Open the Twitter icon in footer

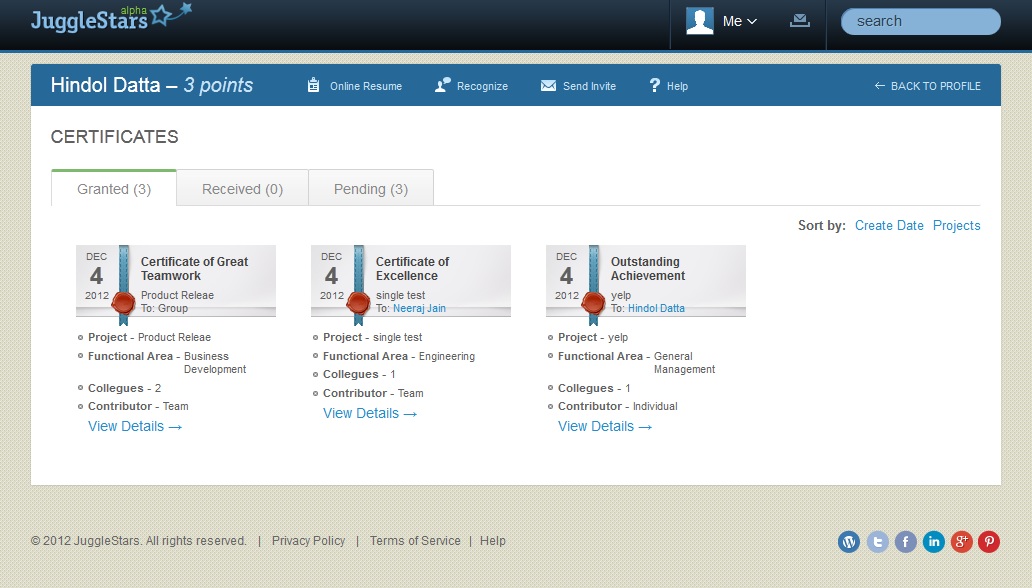point(877,541)
